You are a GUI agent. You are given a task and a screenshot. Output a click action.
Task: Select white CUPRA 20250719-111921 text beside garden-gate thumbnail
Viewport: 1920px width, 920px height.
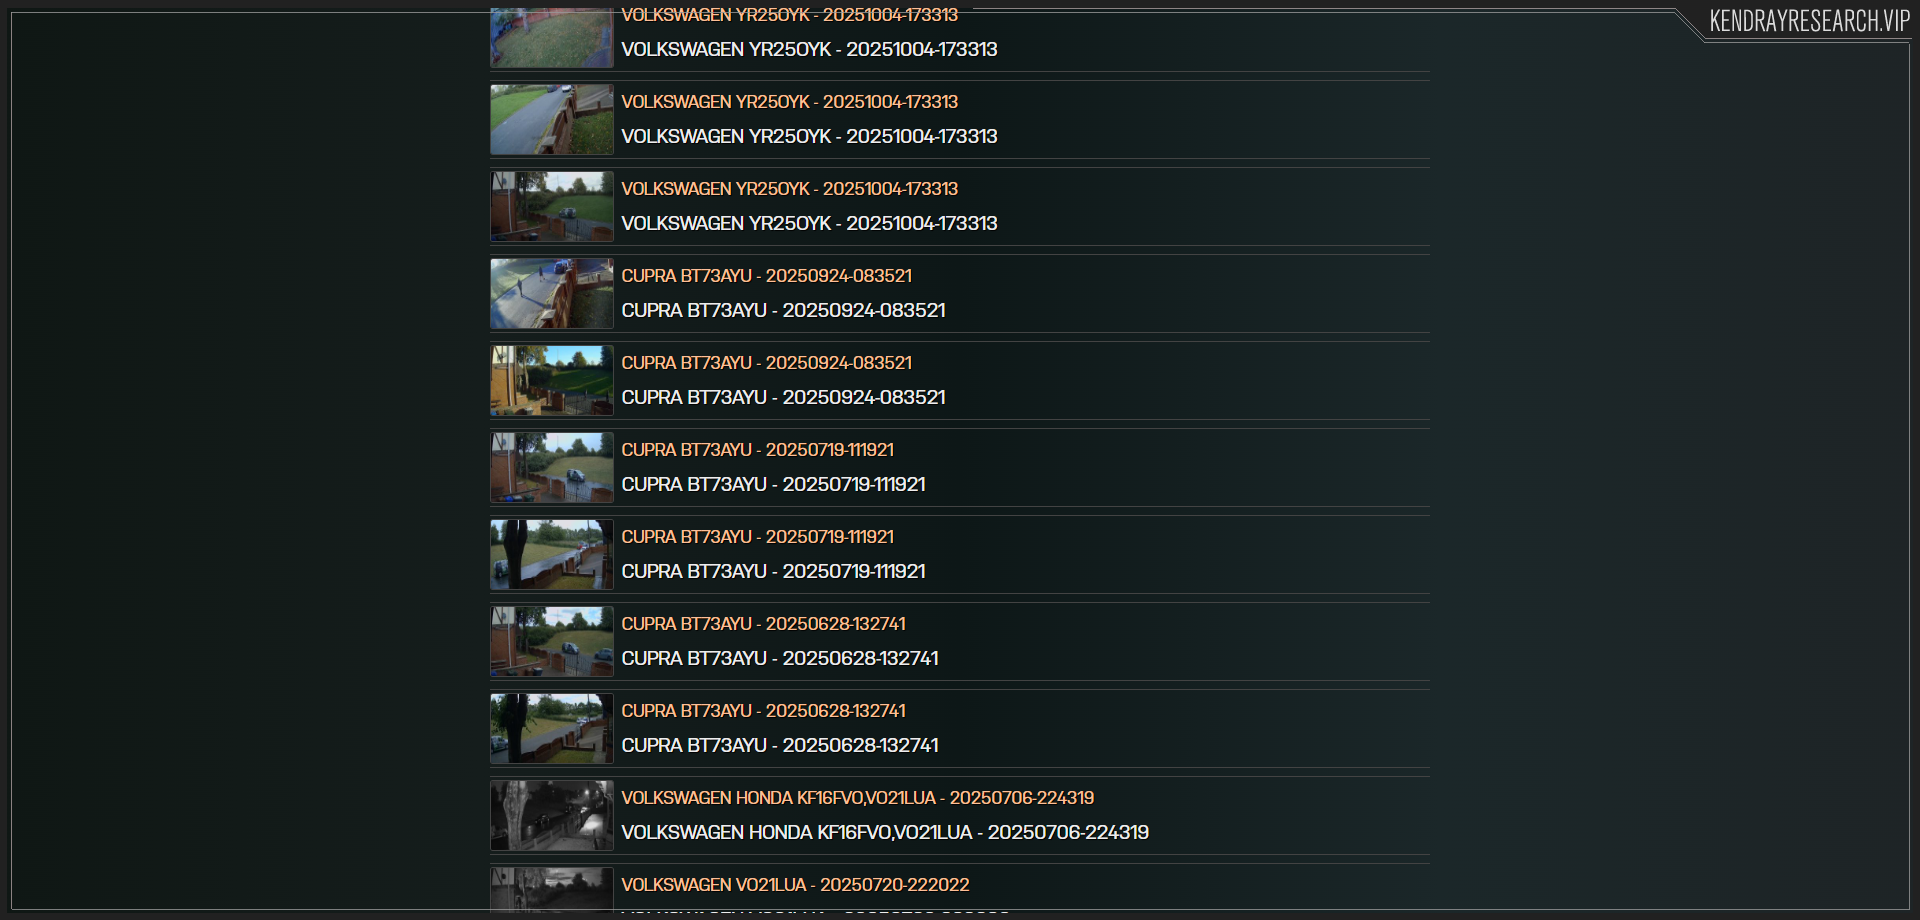point(774,485)
